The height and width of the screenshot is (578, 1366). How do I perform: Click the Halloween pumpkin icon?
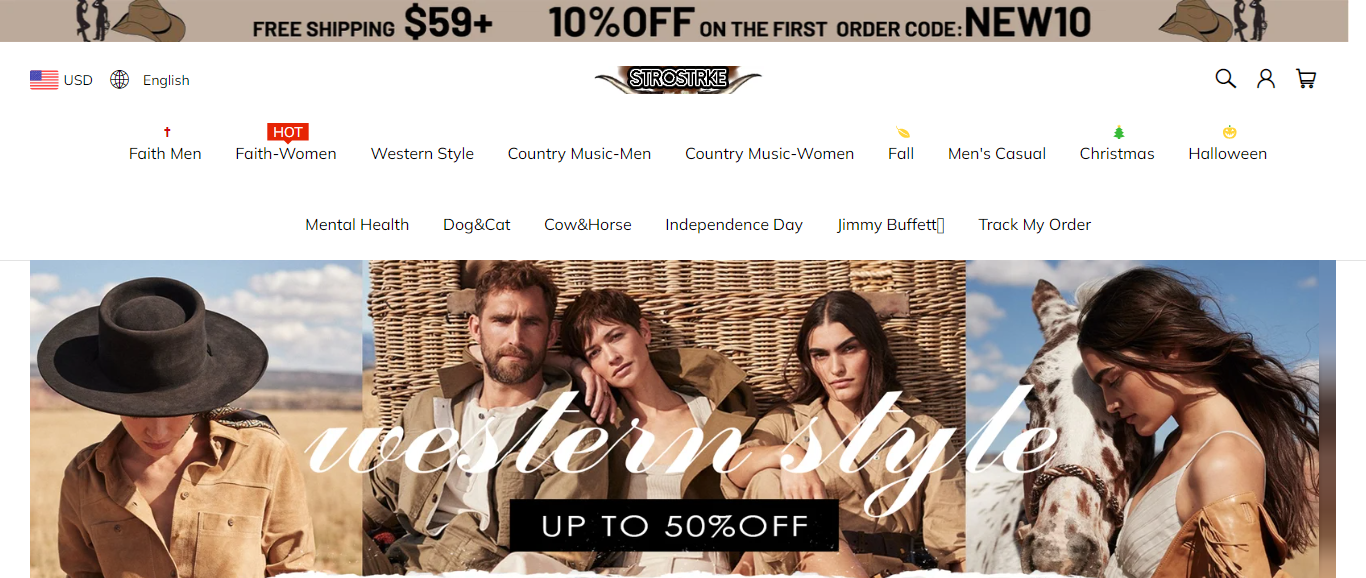1228,132
